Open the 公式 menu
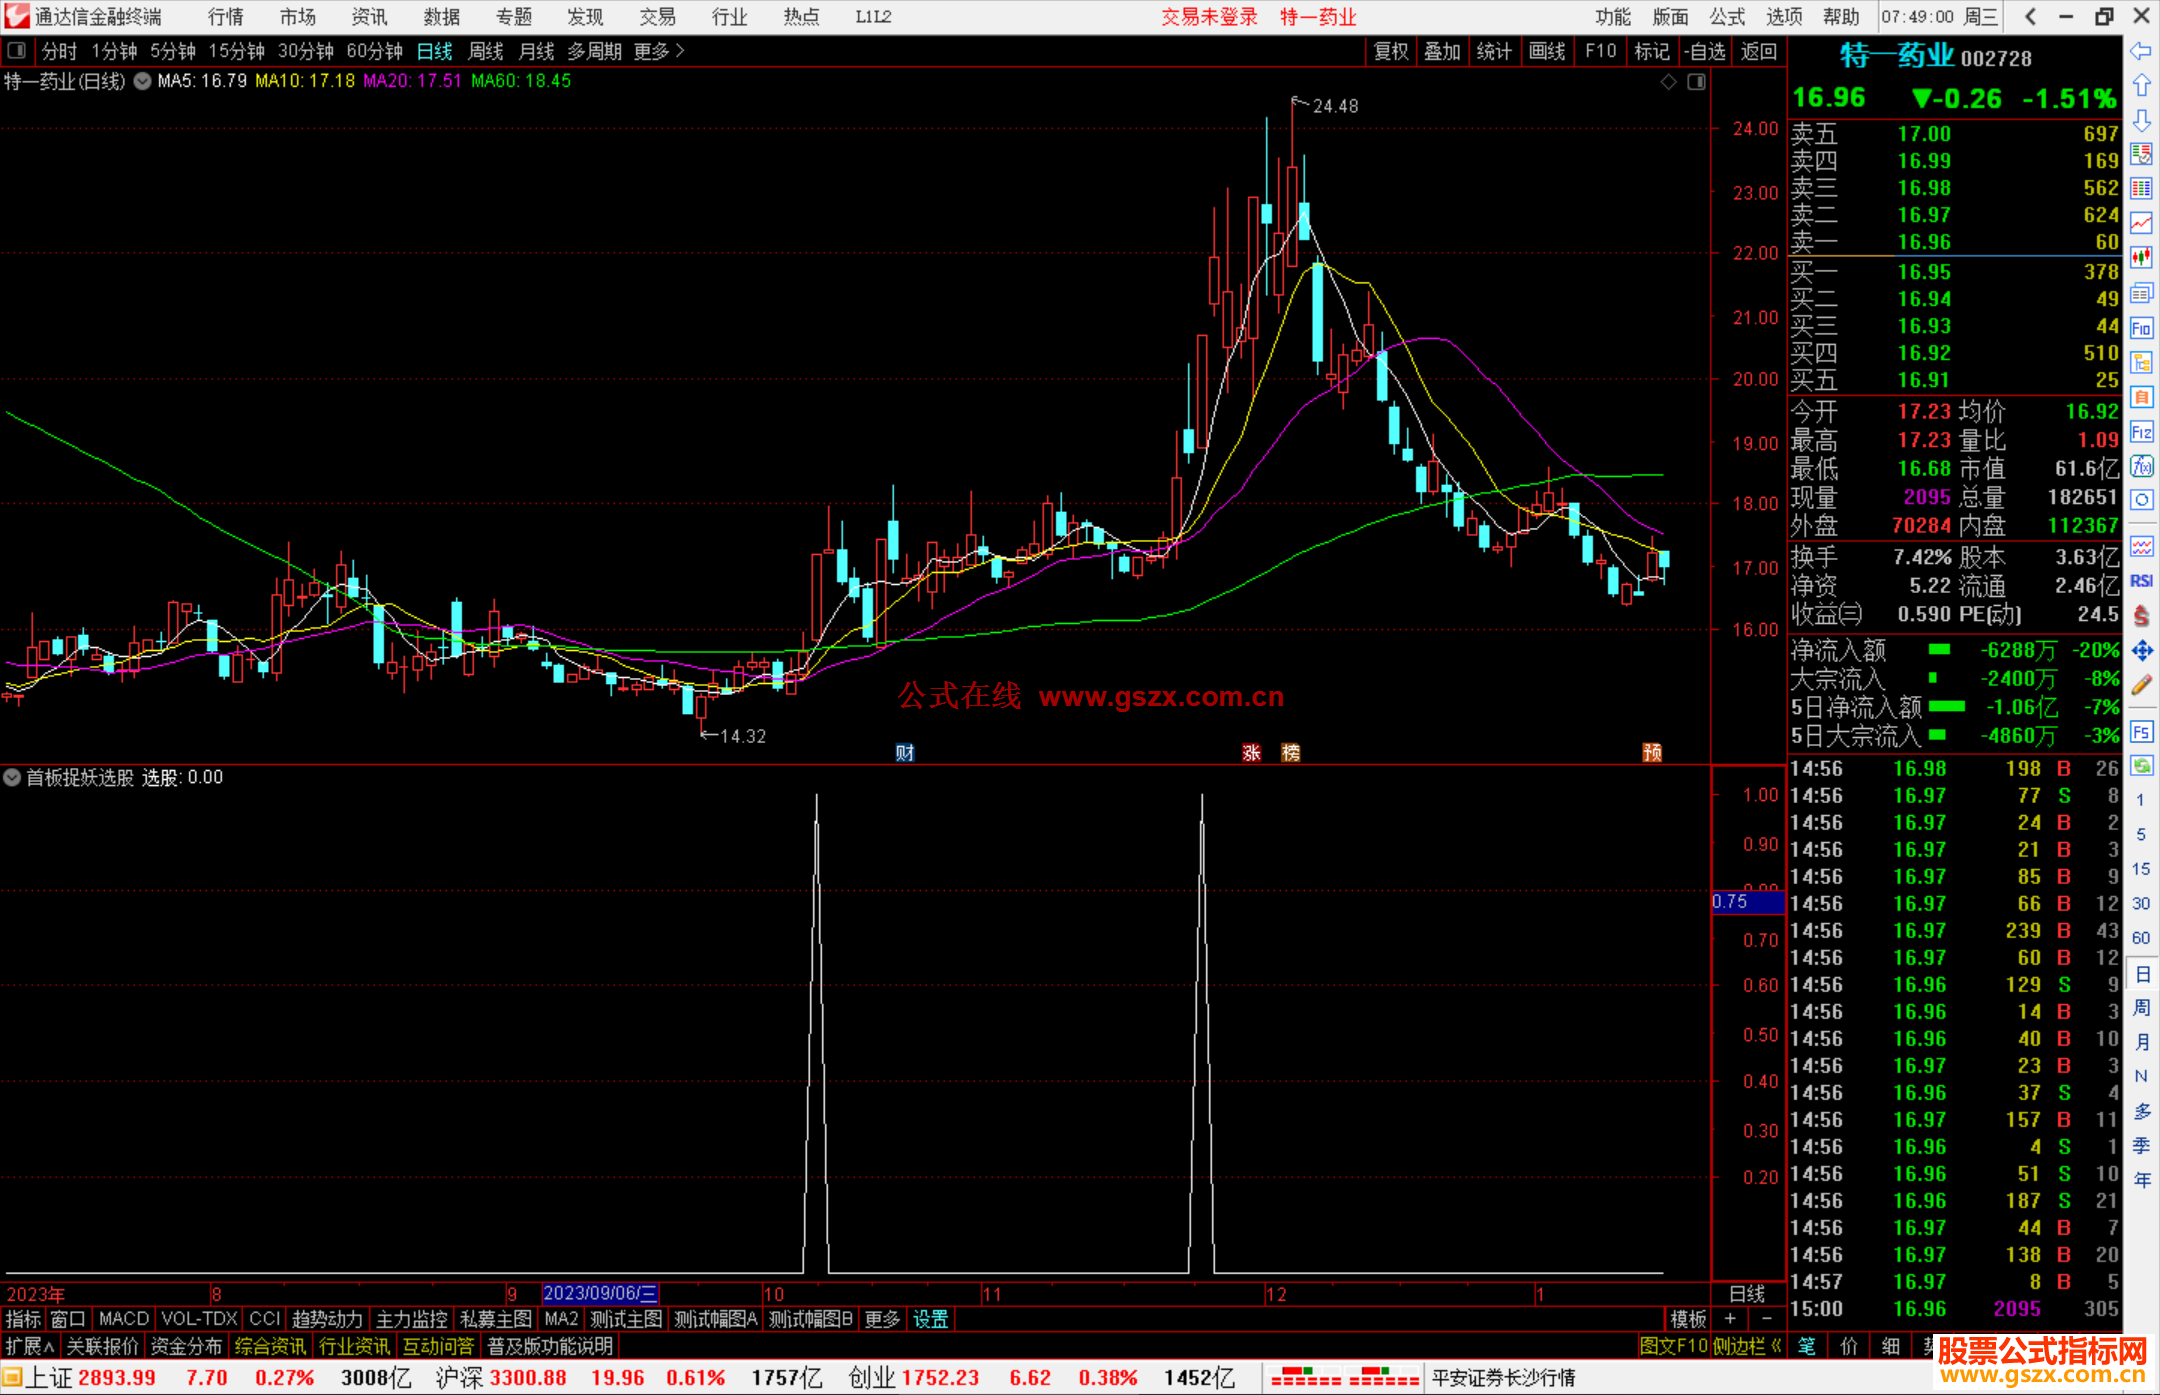The image size is (2160, 1395). coord(1727,17)
